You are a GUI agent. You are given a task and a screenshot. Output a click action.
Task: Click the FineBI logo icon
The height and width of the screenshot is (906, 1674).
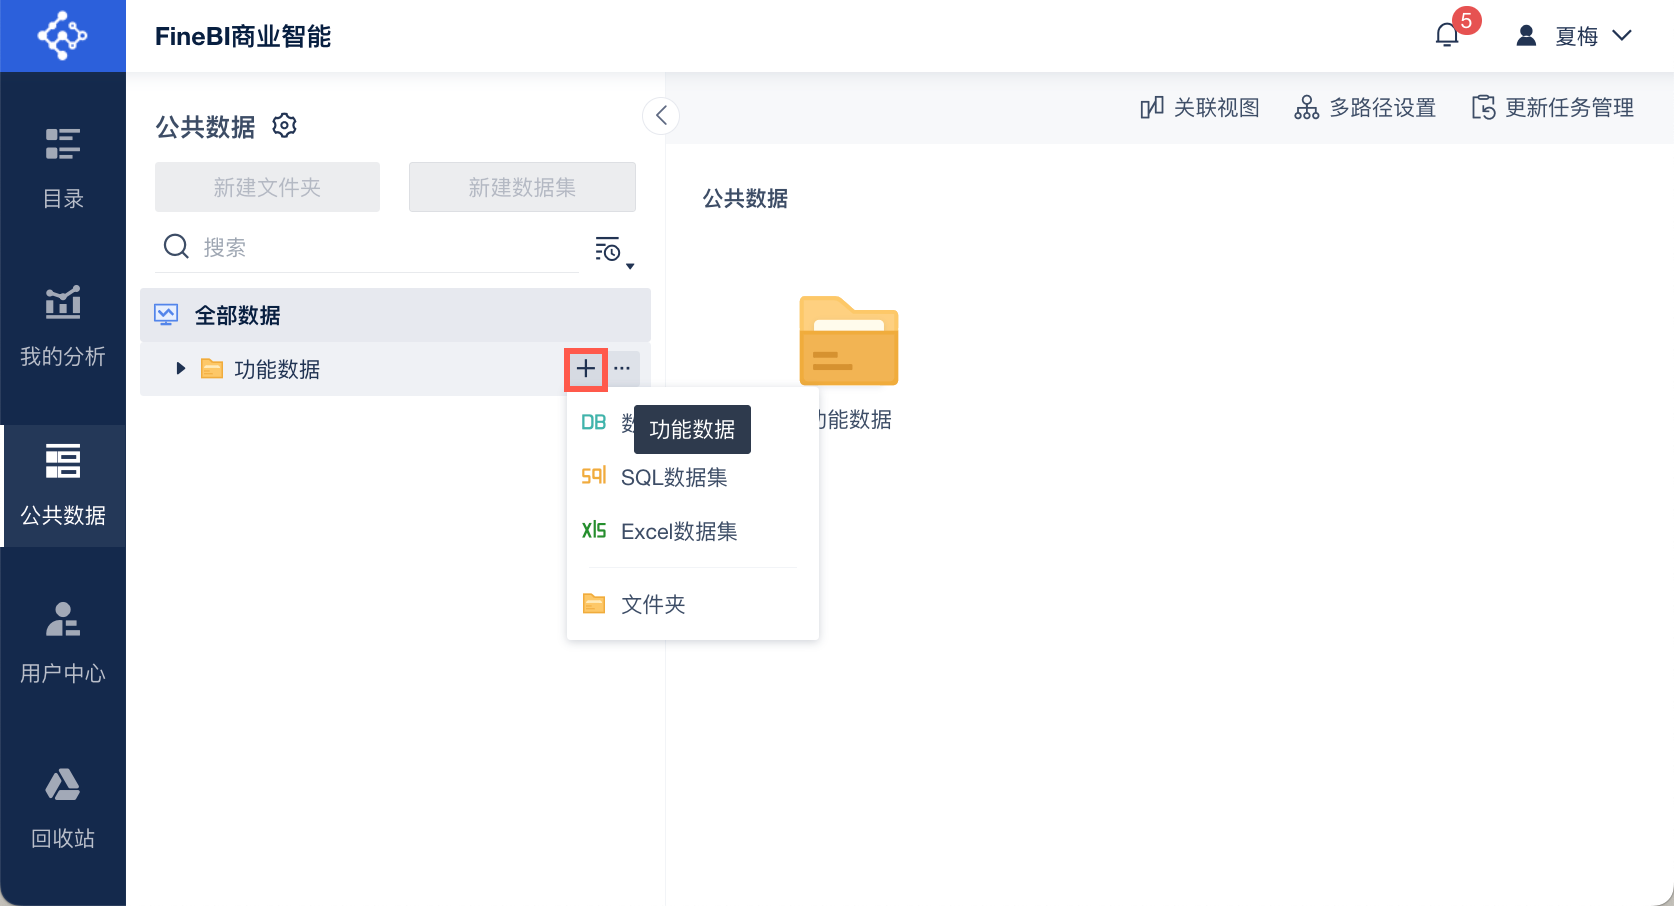(62, 36)
